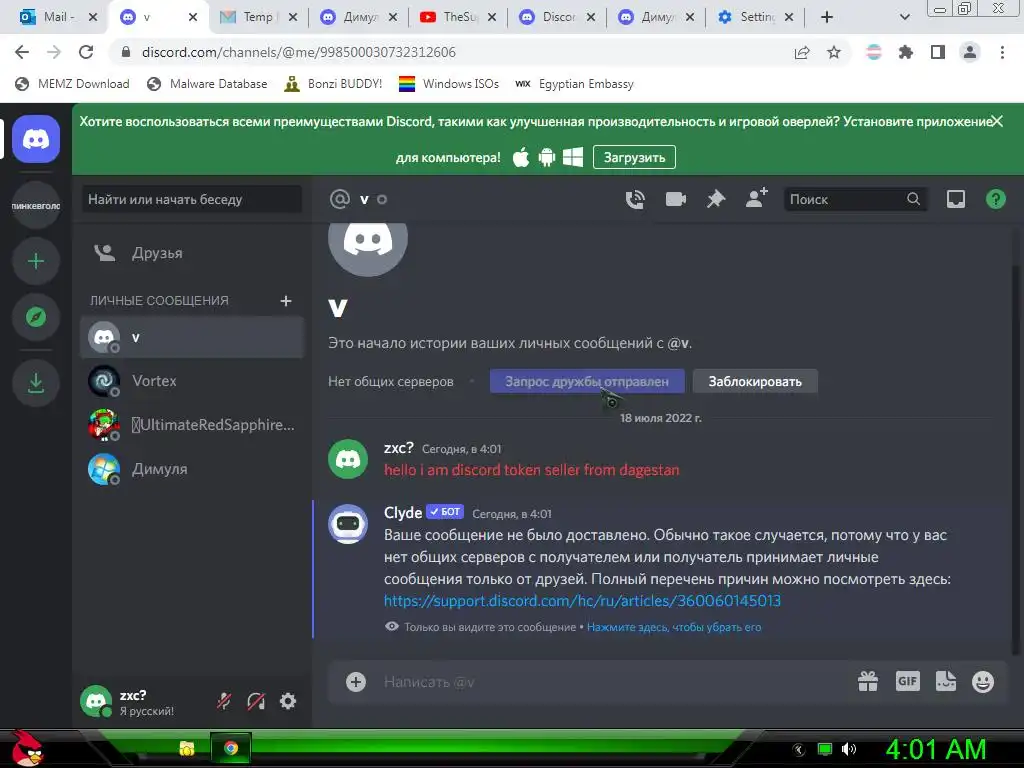Click the volume speaker tray icon
This screenshot has height=768, width=1024.
[849, 749]
